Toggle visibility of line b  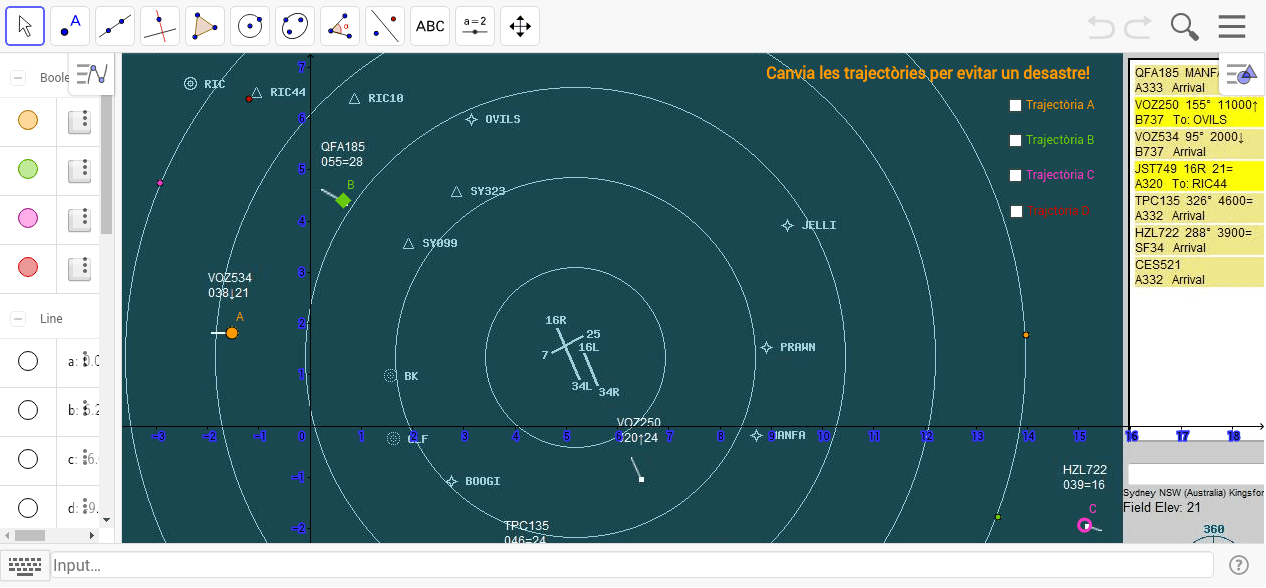[x=28, y=410]
